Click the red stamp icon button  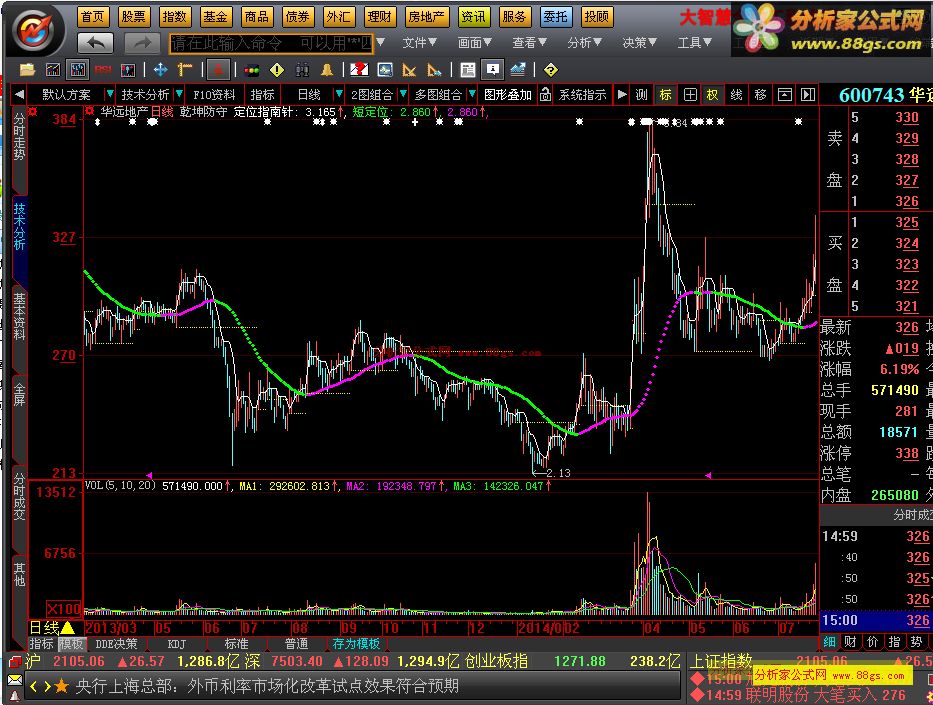click(x=218, y=70)
